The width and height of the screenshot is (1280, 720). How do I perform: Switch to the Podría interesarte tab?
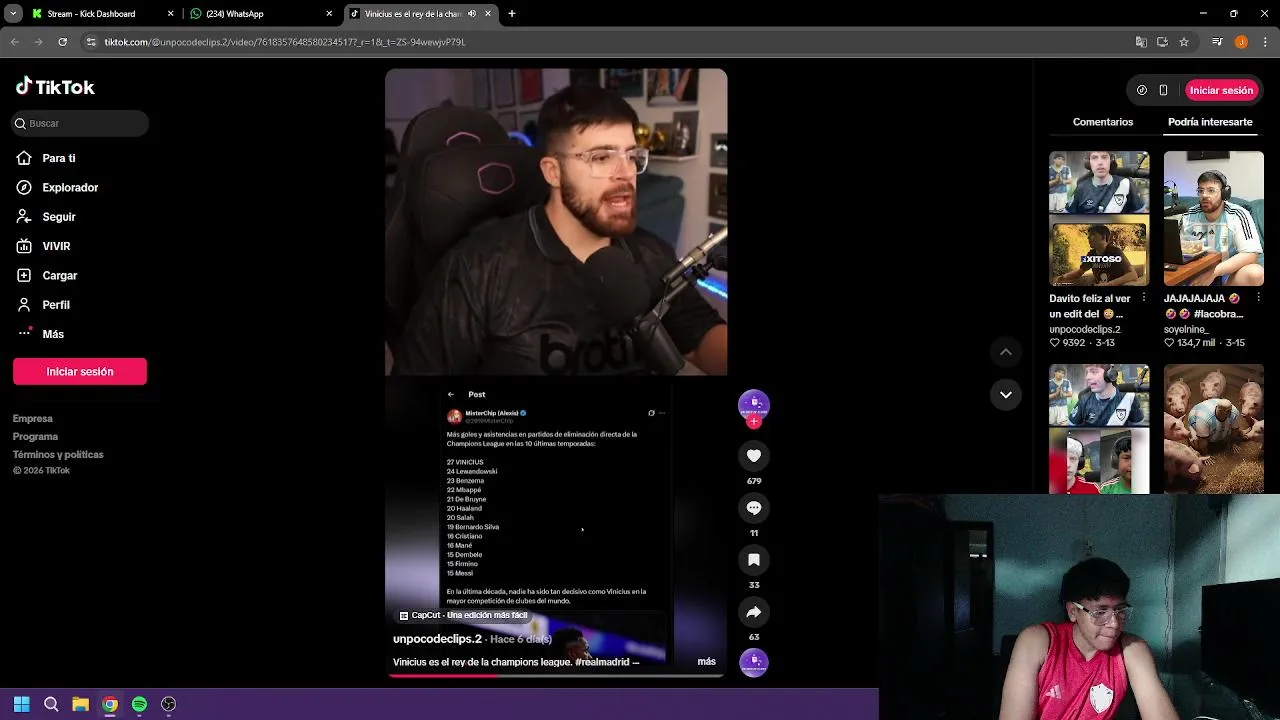pos(1210,122)
